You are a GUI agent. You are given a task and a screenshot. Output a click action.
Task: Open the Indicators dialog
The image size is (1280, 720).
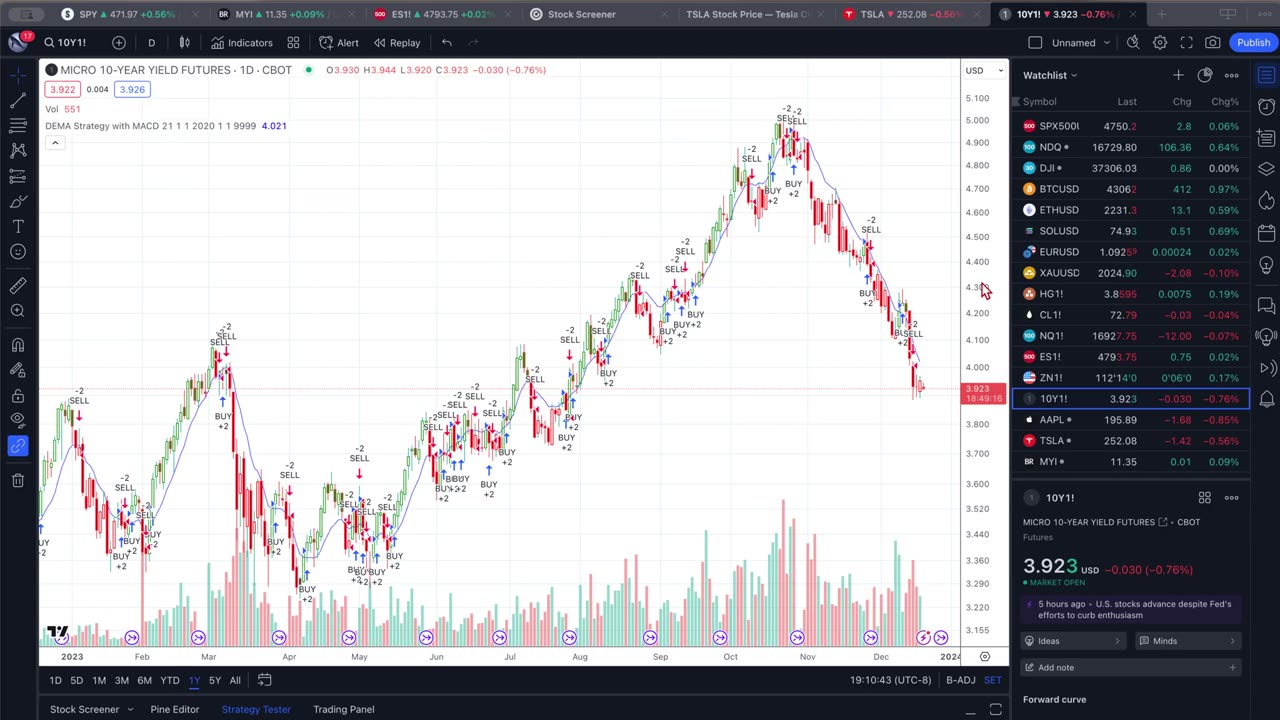241,43
